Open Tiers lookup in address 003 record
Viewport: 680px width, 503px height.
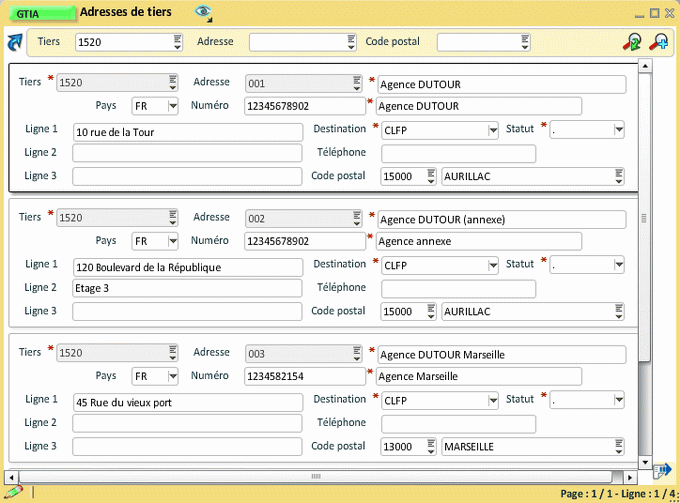pos(173,353)
